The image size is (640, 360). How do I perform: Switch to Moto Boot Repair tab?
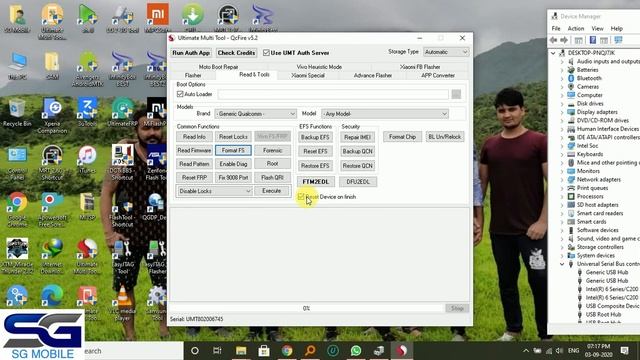click(x=218, y=67)
